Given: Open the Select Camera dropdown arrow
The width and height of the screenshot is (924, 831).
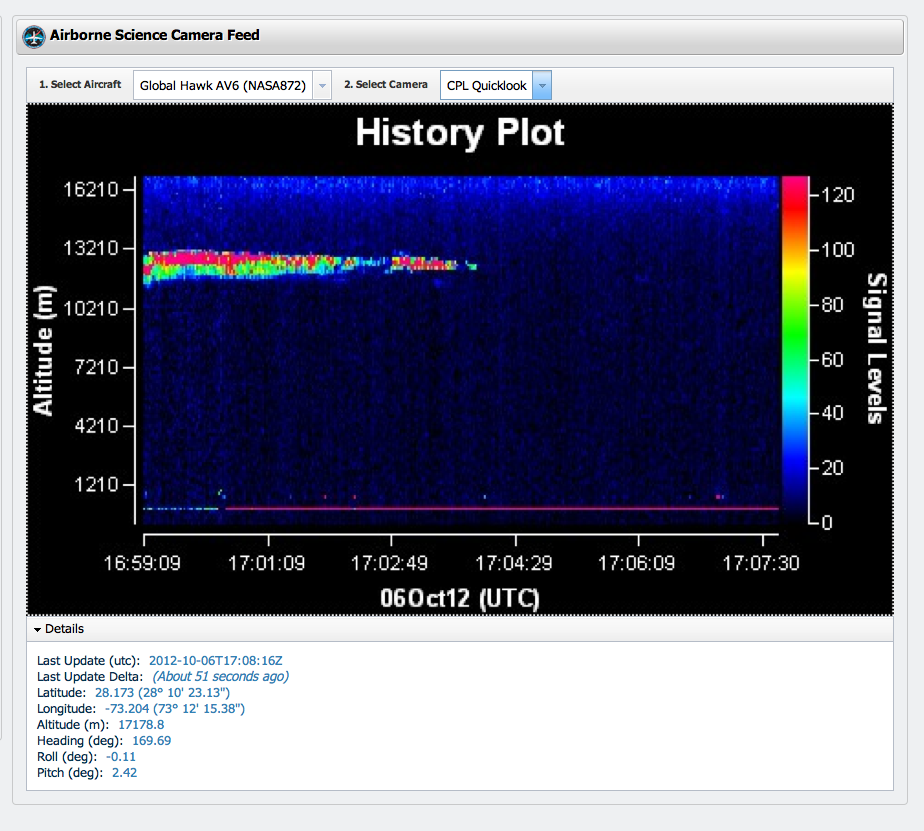Looking at the screenshot, I should pos(541,86).
